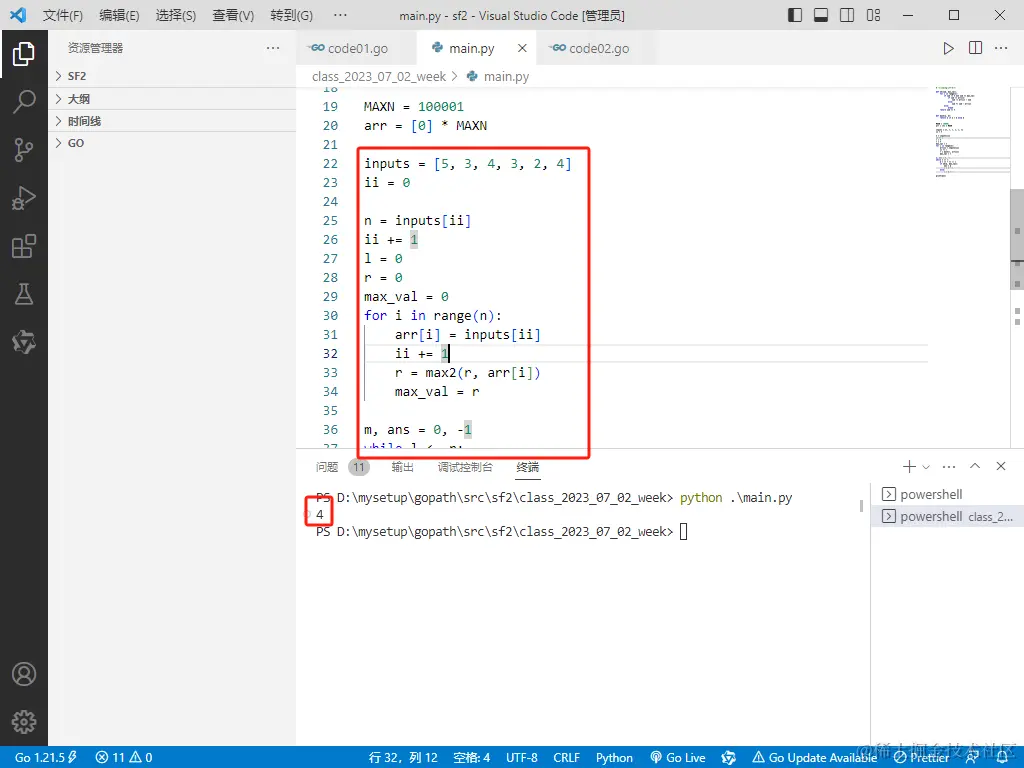Change indentation via 空格: 4
The height and width of the screenshot is (768, 1024).
coord(472,758)
